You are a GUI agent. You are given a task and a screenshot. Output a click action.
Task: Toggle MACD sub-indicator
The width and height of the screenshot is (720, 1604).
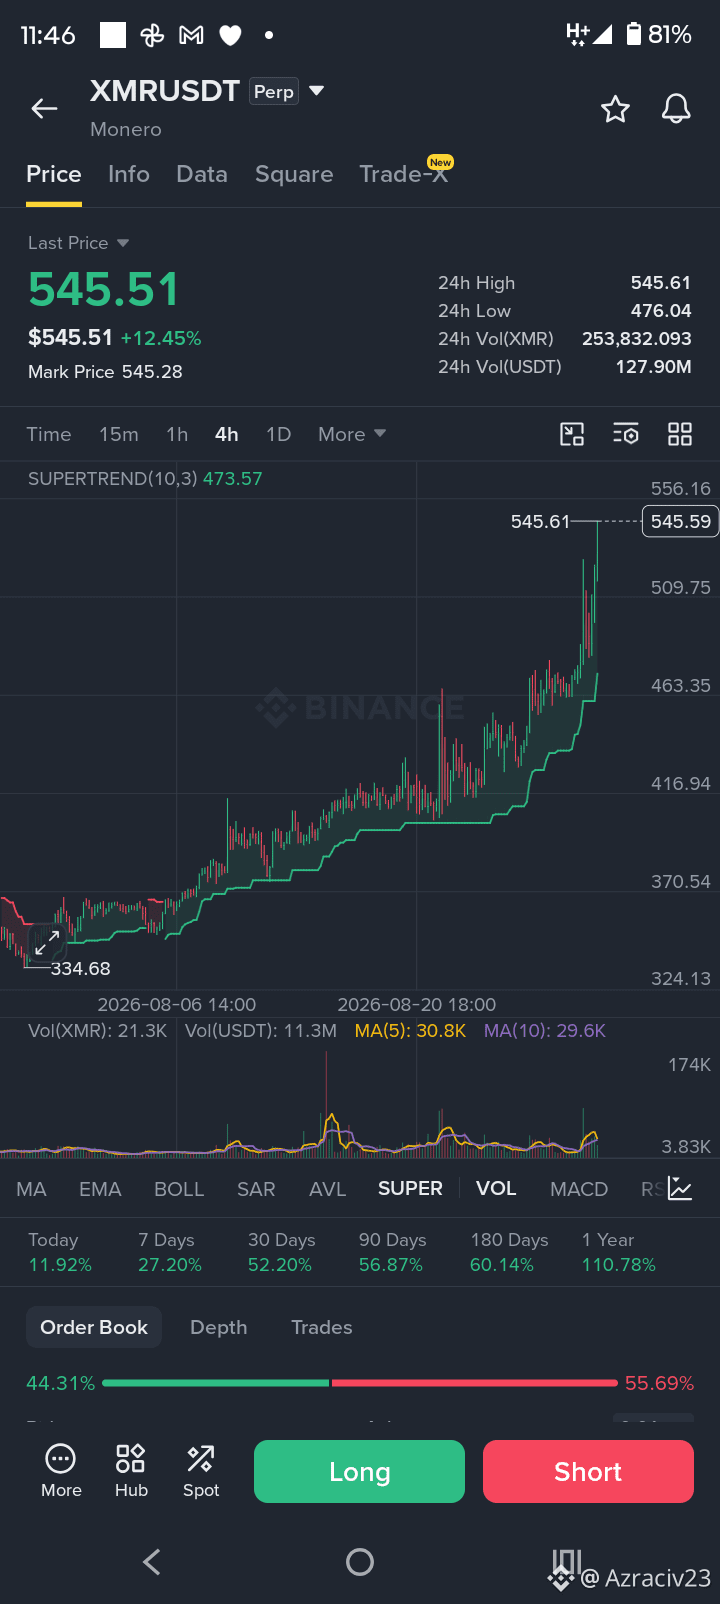(x=579, y=1189)
